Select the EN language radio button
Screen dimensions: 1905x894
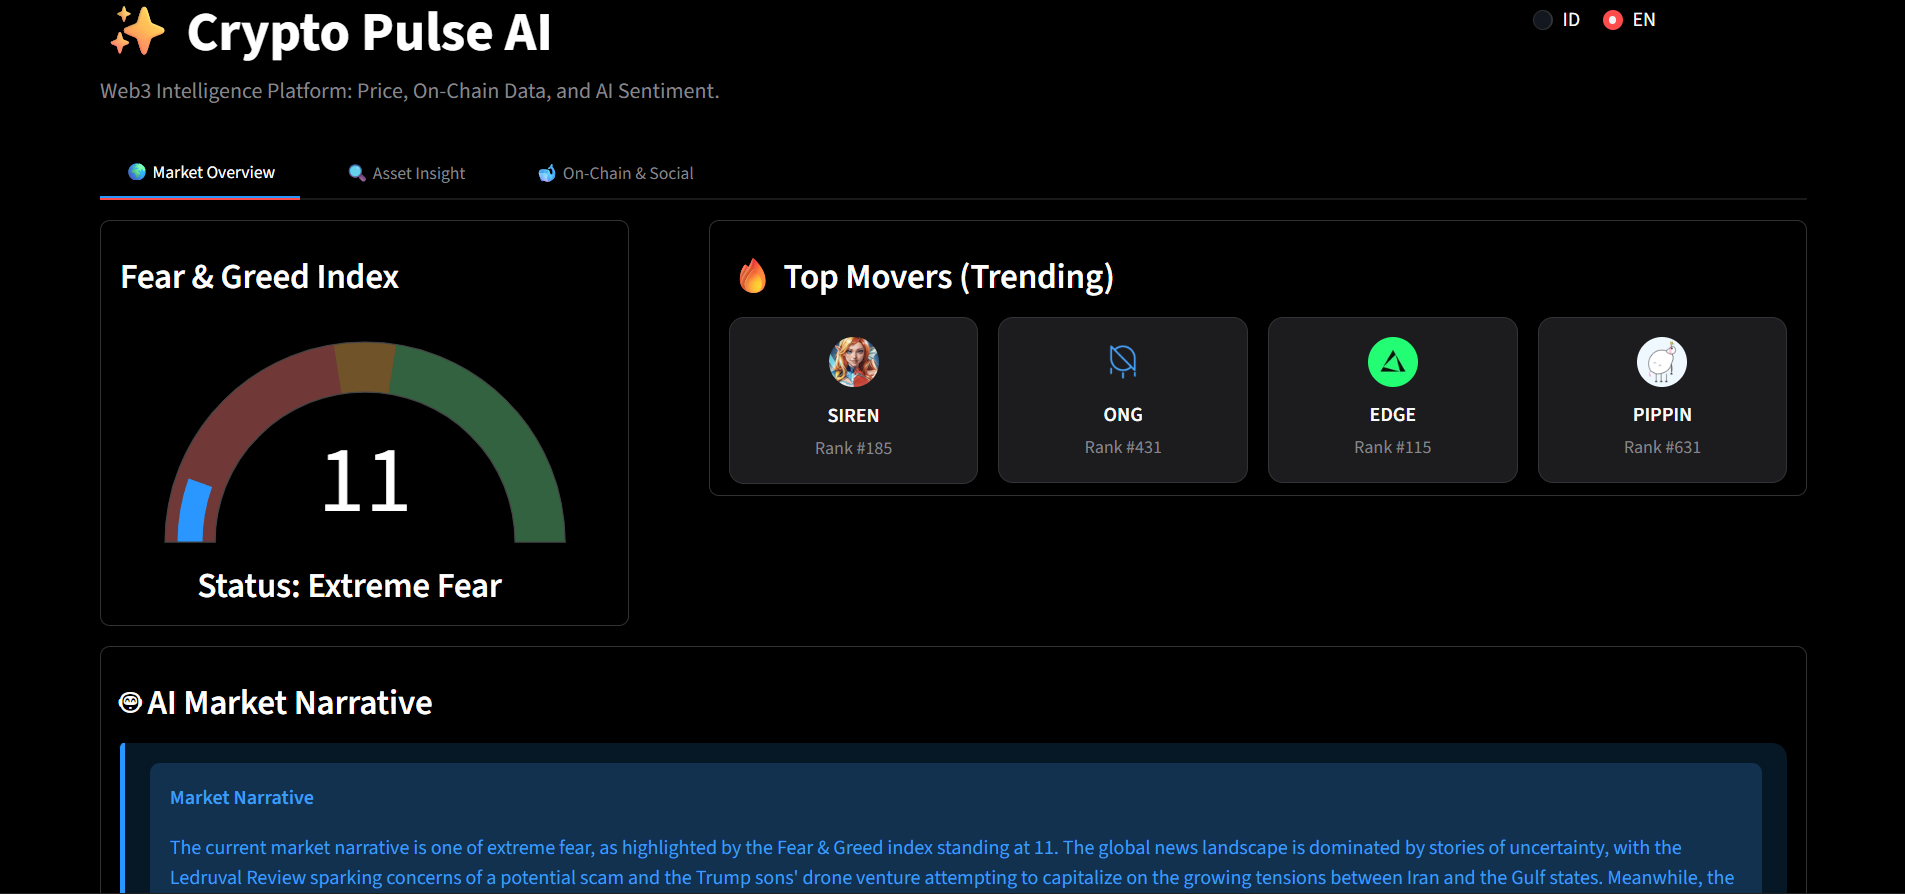click(x=1612, y=20)
